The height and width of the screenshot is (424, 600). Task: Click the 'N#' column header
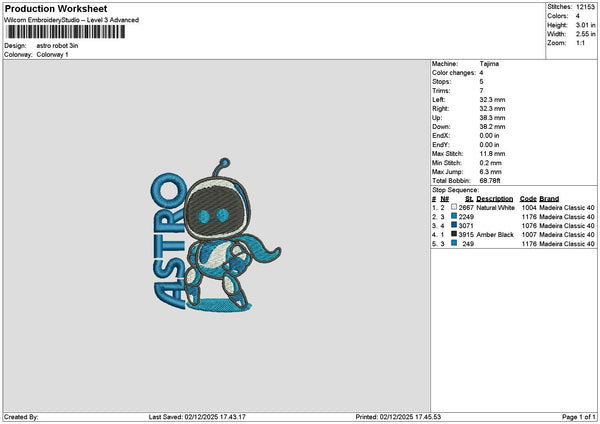(x=444, y=199)
